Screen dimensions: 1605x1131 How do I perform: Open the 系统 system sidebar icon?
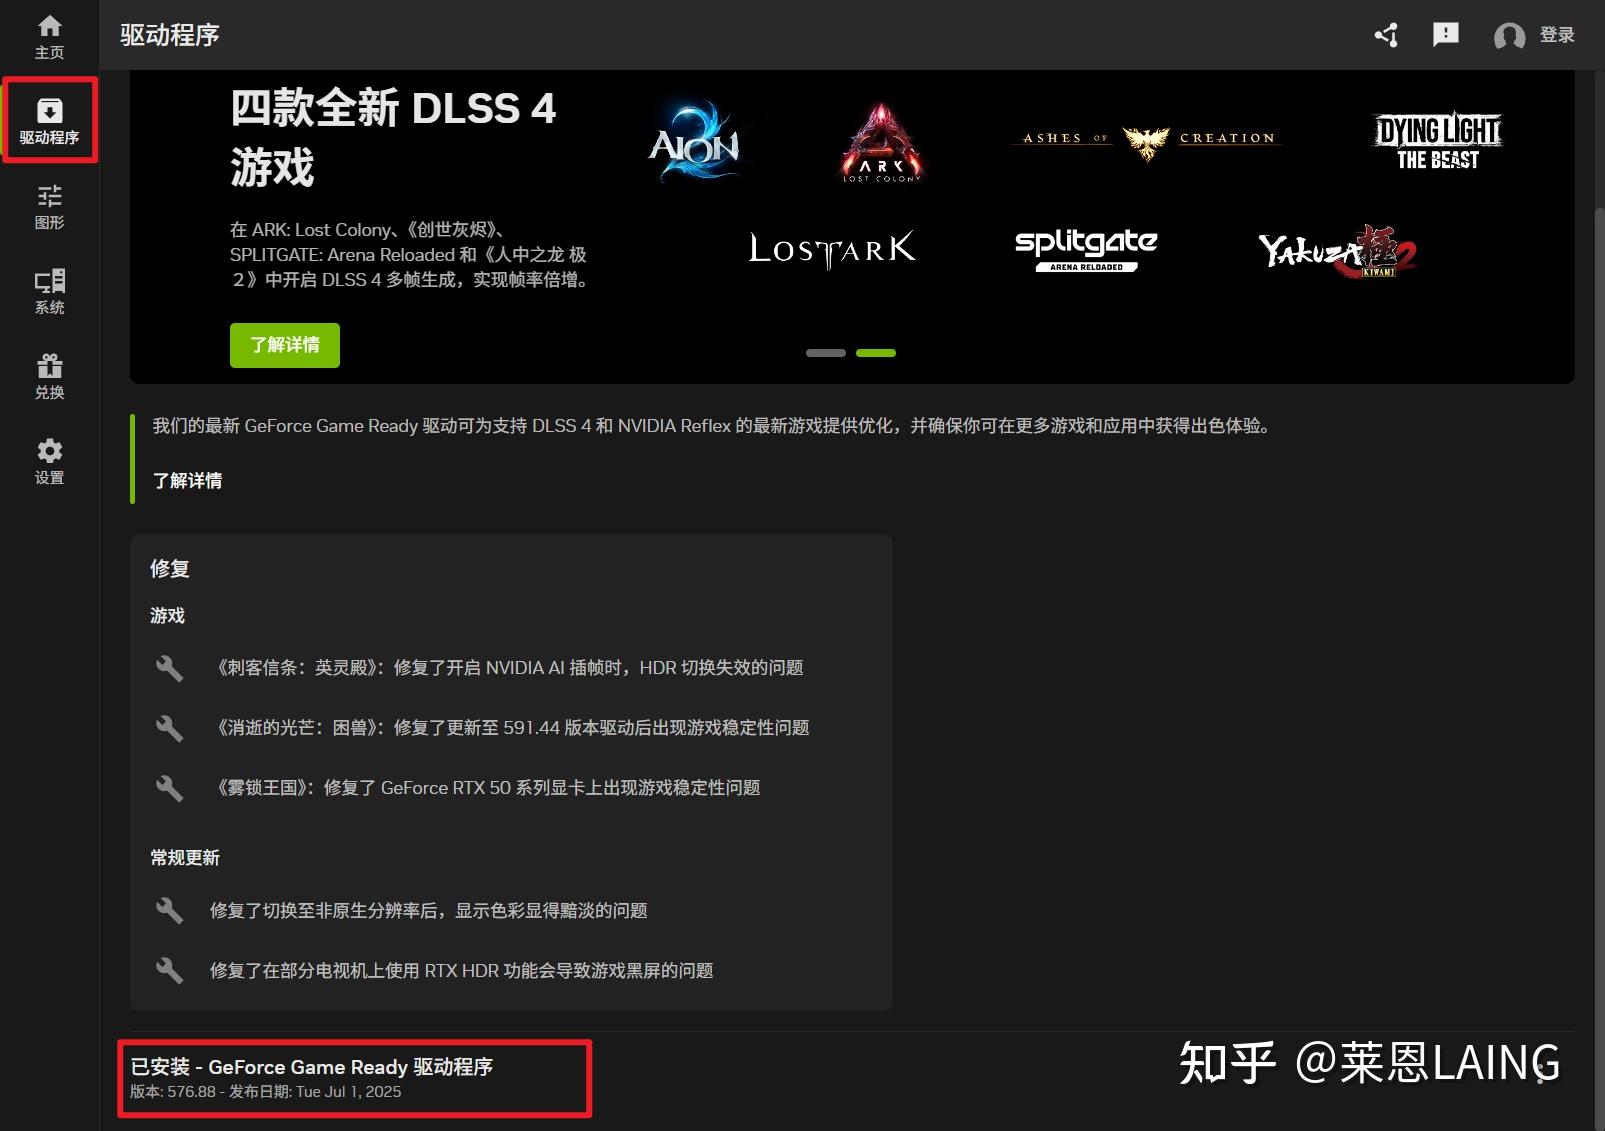tap(49, 291)
